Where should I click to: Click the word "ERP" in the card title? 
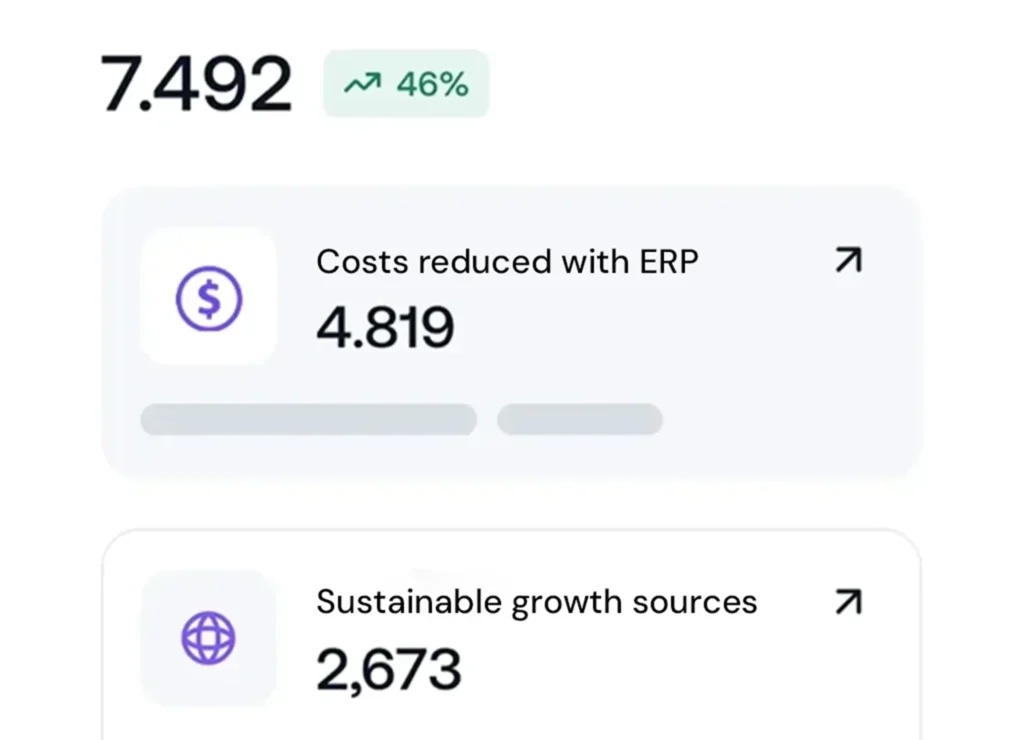pos(667,262)
